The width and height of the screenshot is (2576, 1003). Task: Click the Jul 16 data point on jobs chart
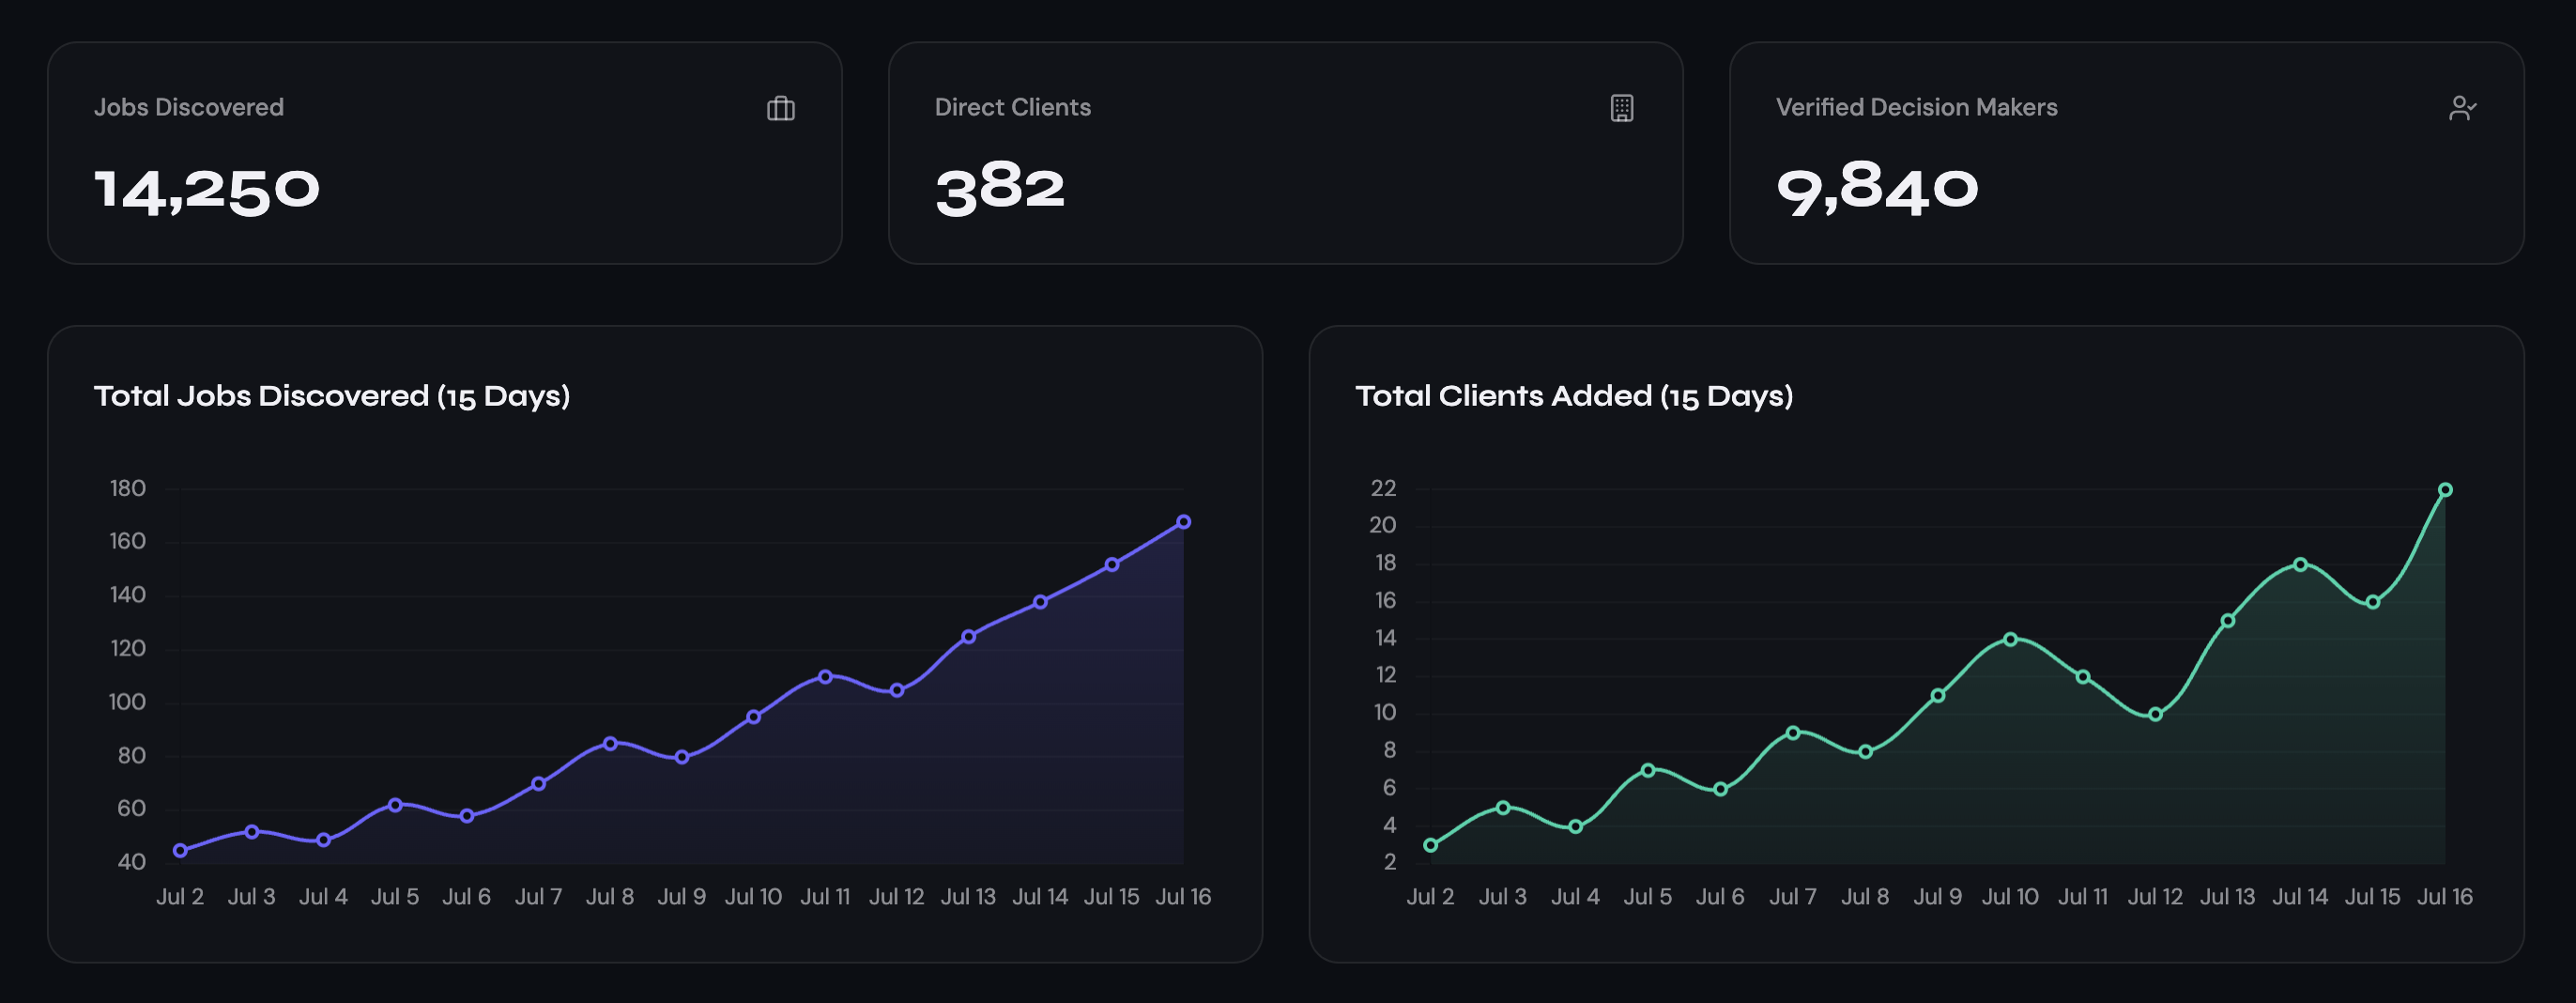pos(1184,522)
